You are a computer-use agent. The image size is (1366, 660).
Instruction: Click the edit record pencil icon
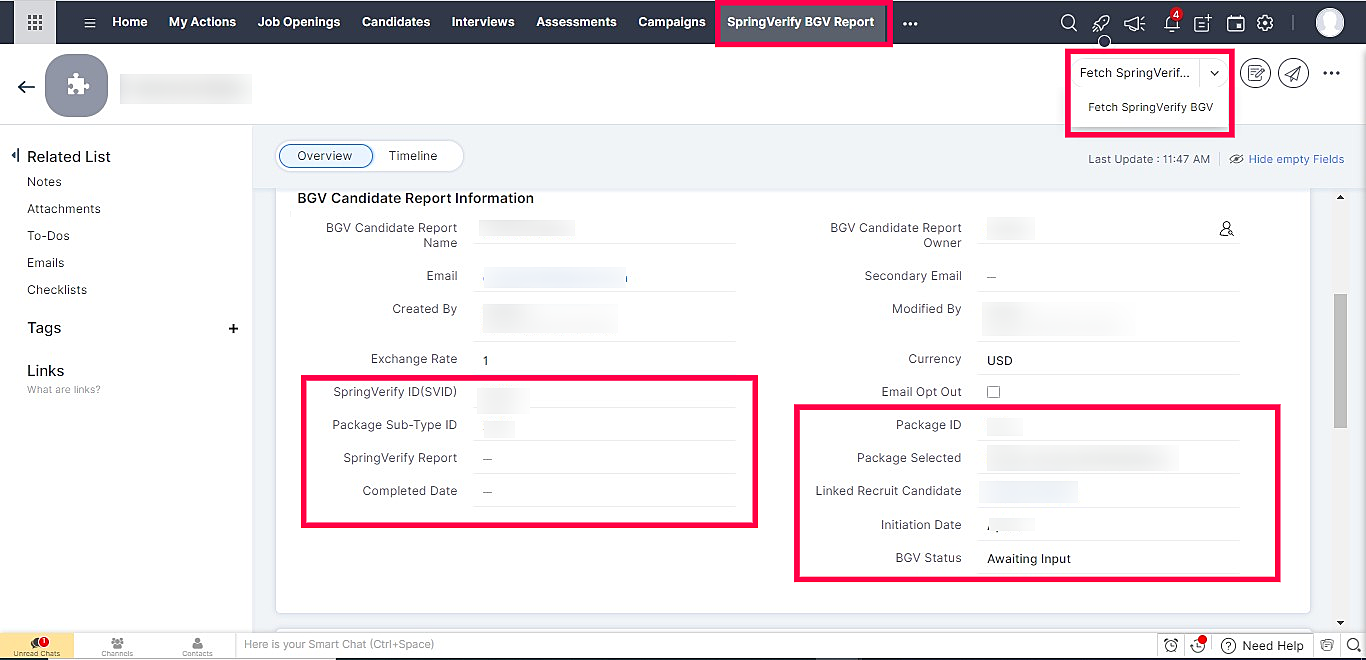[1255, 73]
